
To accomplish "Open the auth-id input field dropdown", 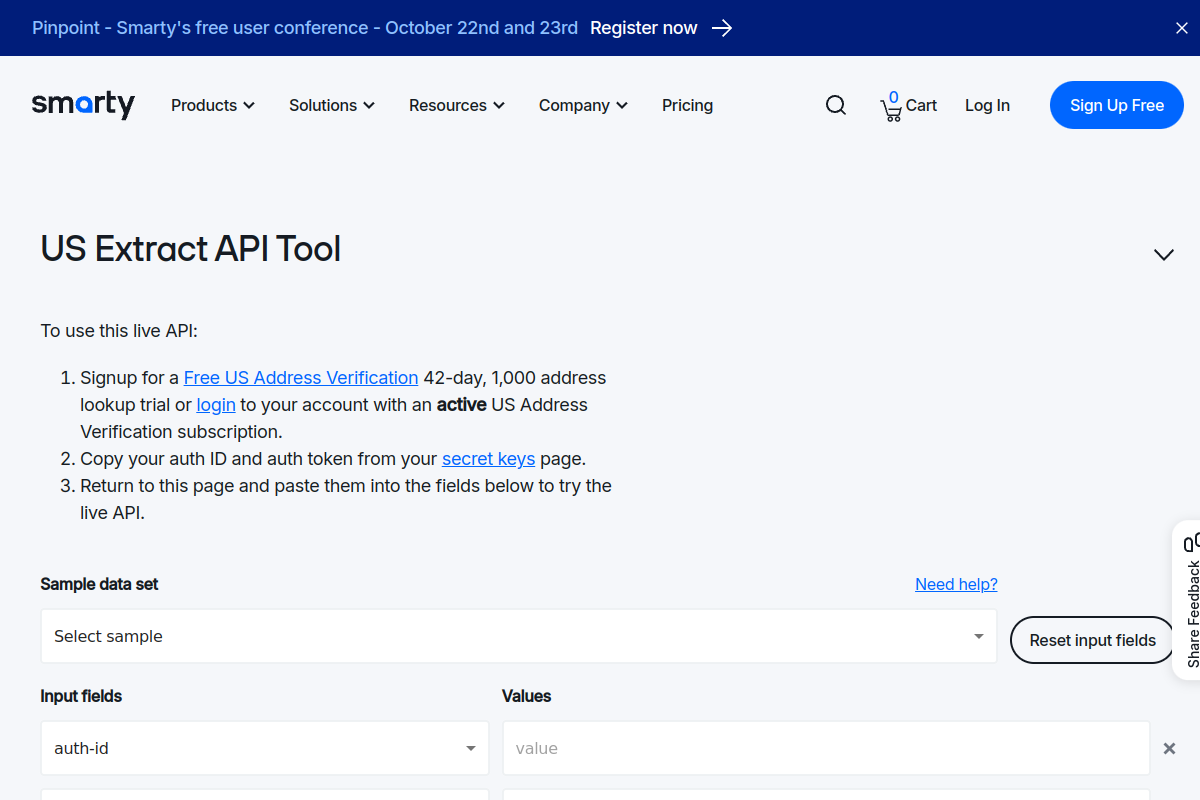I will pos(265,748).
